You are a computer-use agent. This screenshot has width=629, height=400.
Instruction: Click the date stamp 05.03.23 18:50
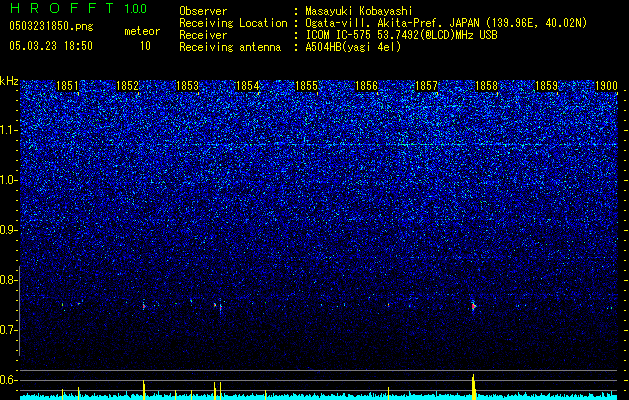click(x=51, y=46)
